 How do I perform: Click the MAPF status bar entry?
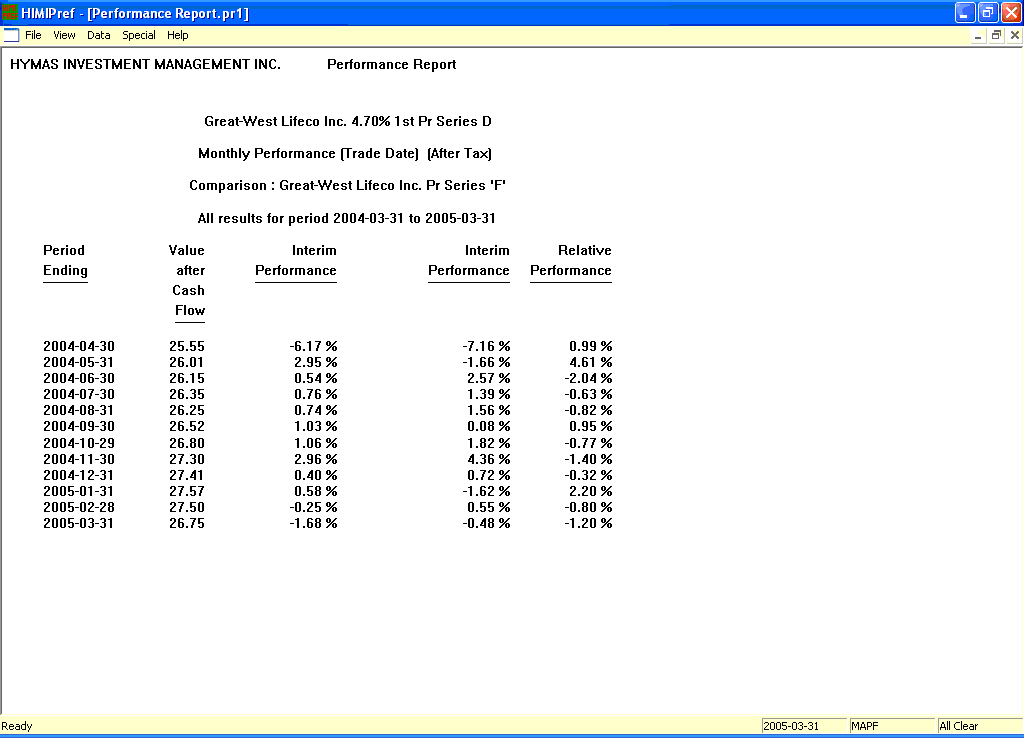coord(892,726)
